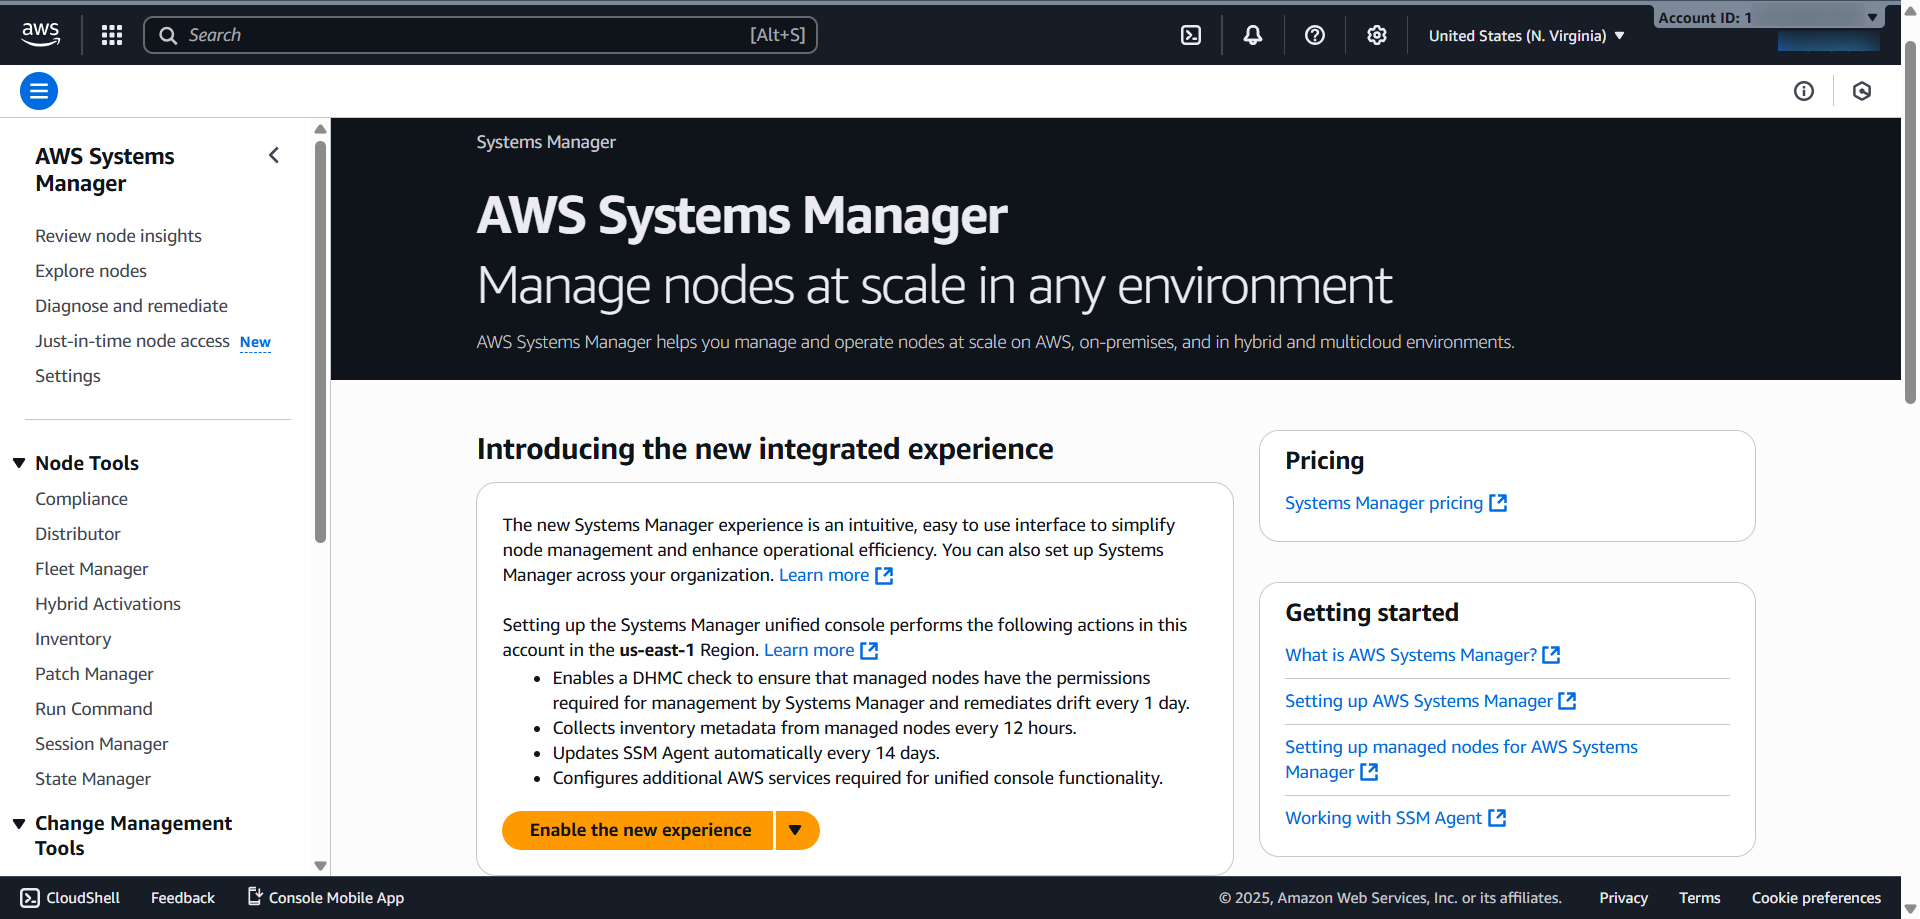Image resolution: width=1920 pixels, height=919 pixels.
Task: Open Diagnose and remediate
Action: click(x=131, y=306)
